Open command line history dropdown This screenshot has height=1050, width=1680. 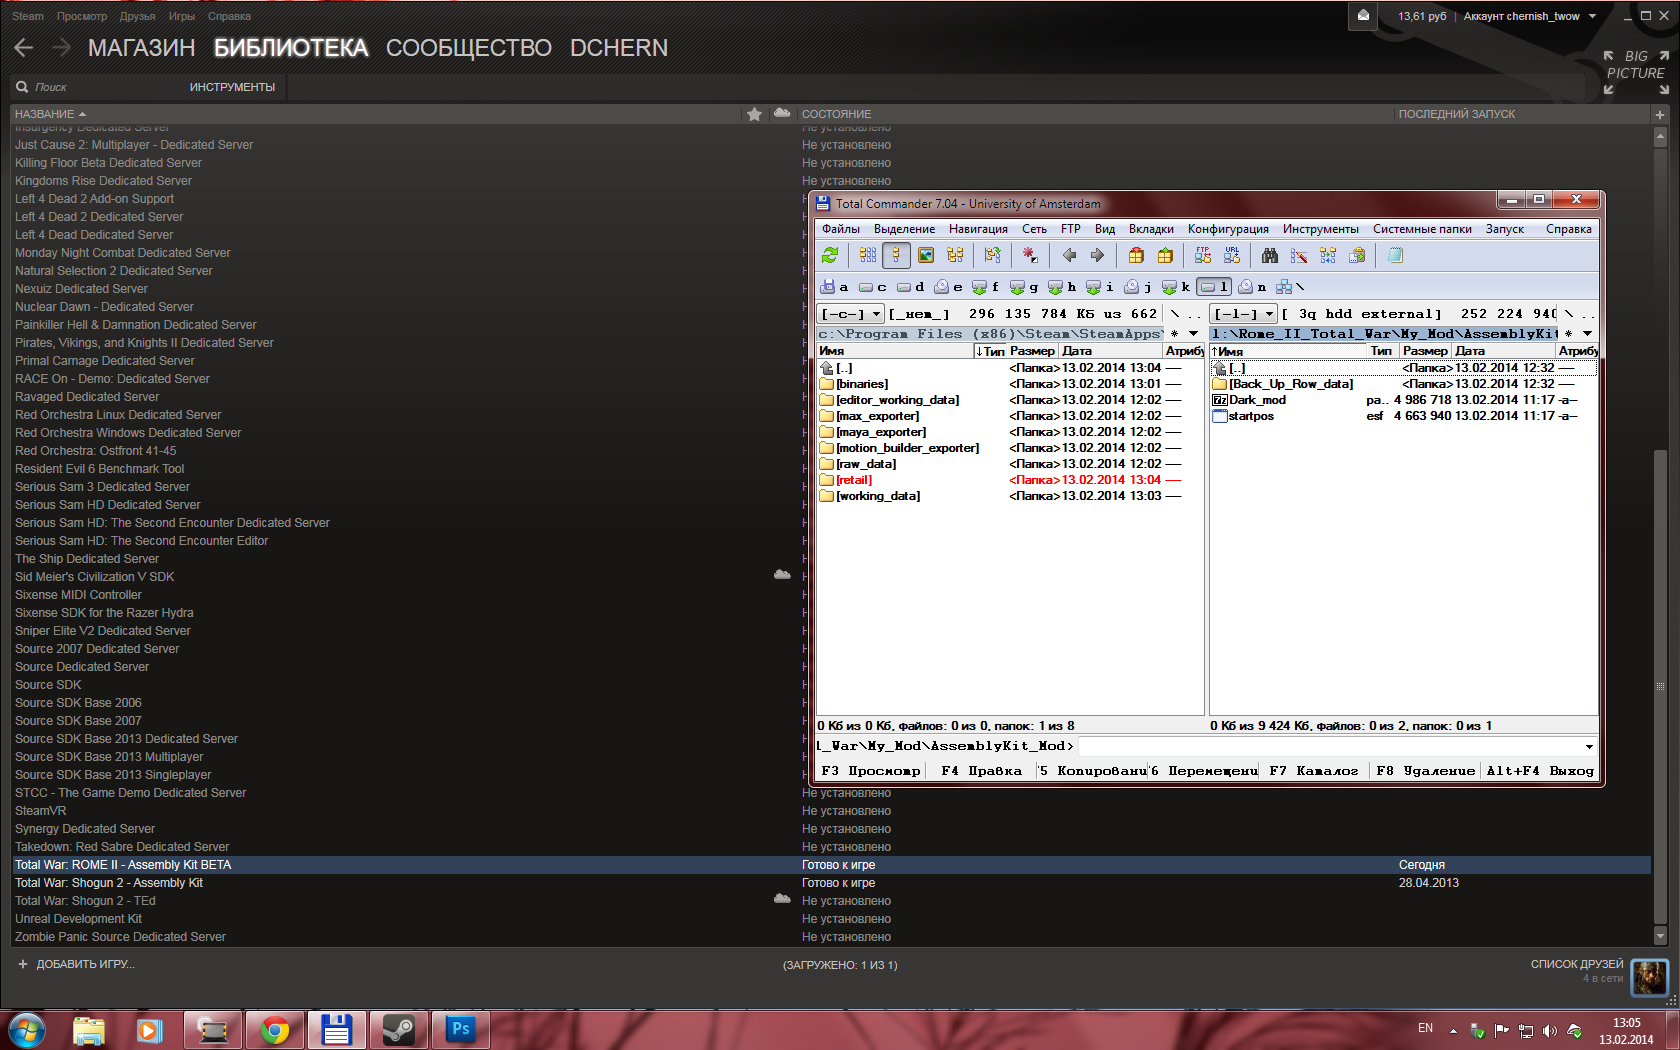1589,746
